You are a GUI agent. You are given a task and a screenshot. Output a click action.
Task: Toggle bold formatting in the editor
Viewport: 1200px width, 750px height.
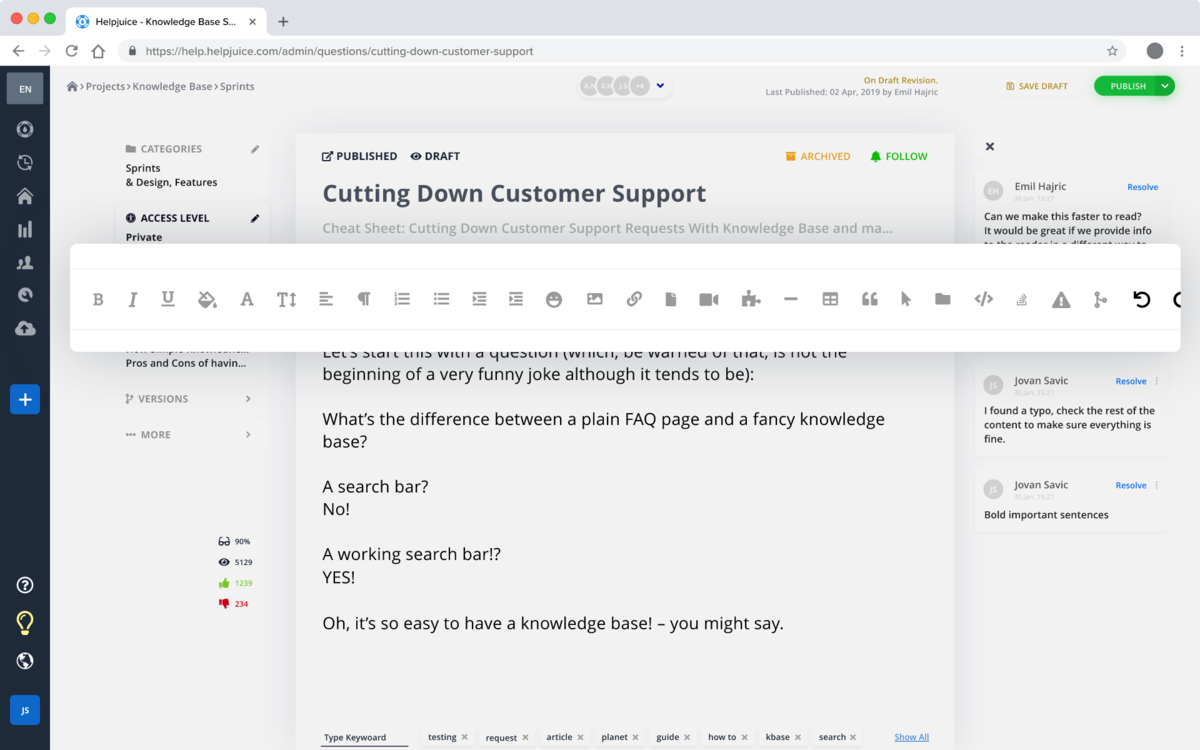[98, 299]
